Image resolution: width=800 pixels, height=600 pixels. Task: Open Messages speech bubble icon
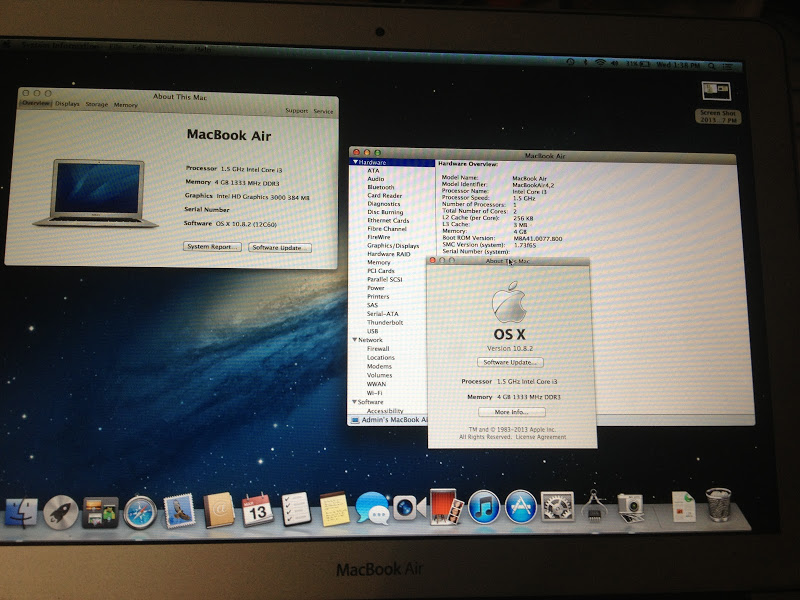pyautogui.click(x=373, y=508)
